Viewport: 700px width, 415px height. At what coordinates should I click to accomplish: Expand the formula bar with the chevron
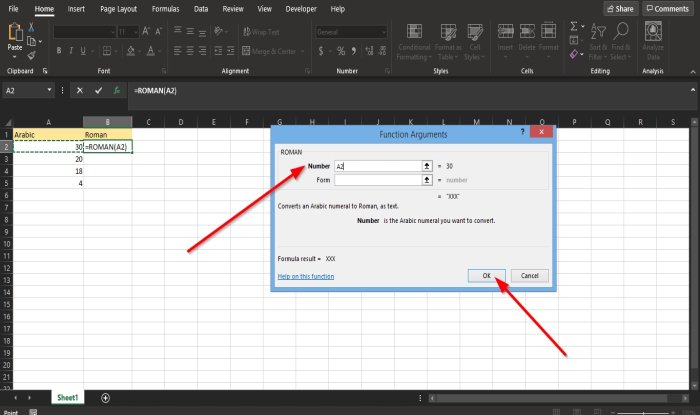[692, 90]
